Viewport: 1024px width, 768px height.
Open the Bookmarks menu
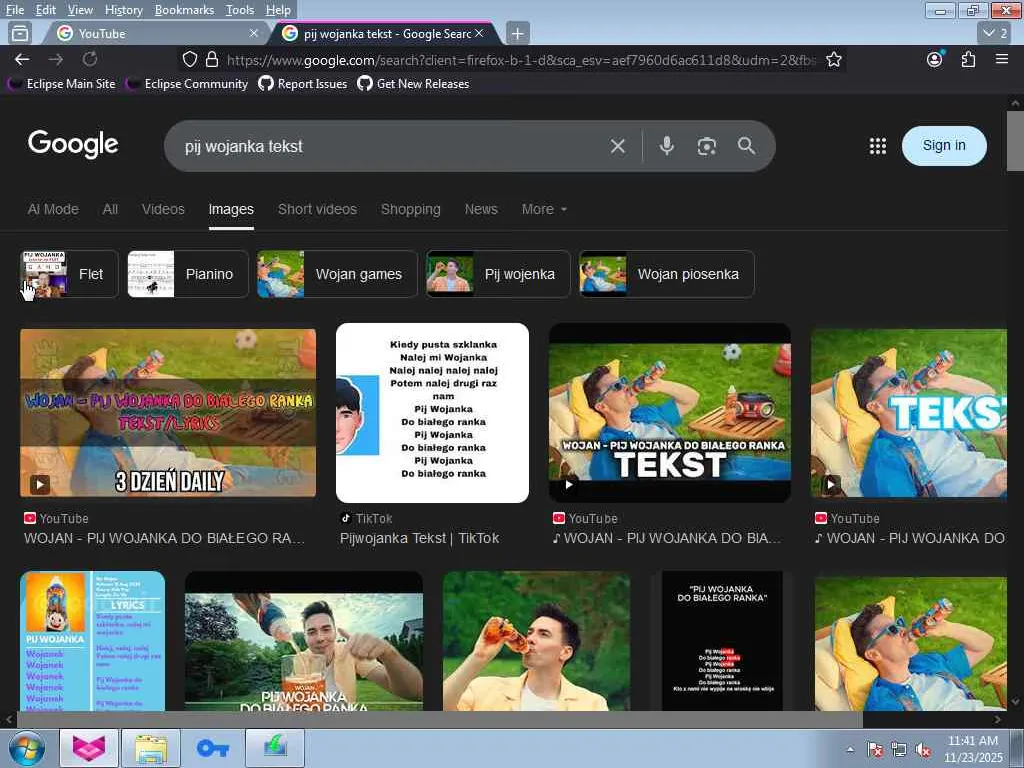(184, 10)
